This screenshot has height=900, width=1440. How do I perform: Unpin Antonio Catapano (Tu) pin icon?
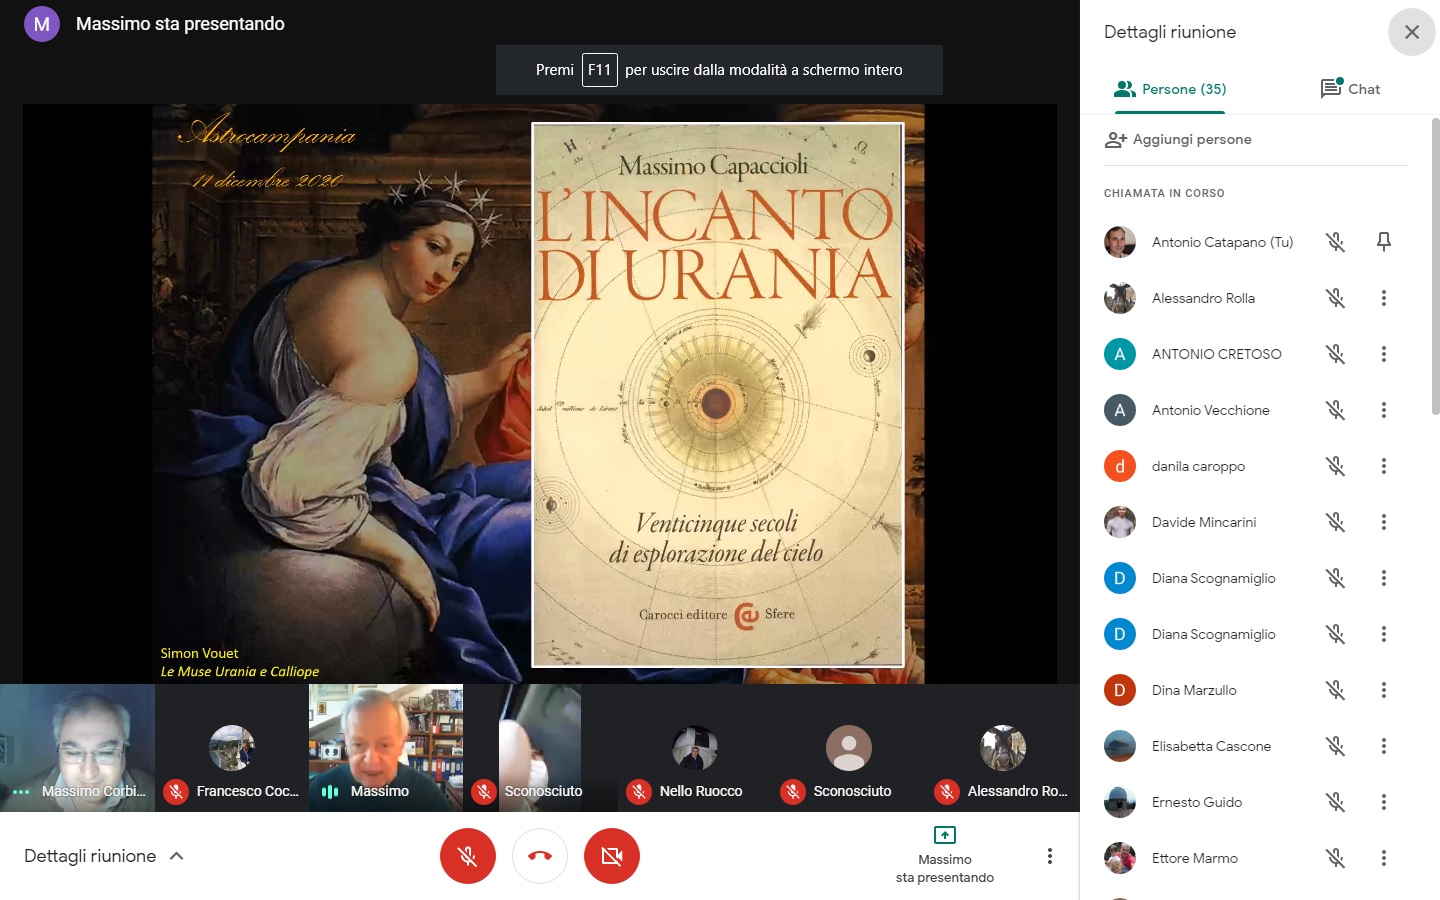(1384, 242)
